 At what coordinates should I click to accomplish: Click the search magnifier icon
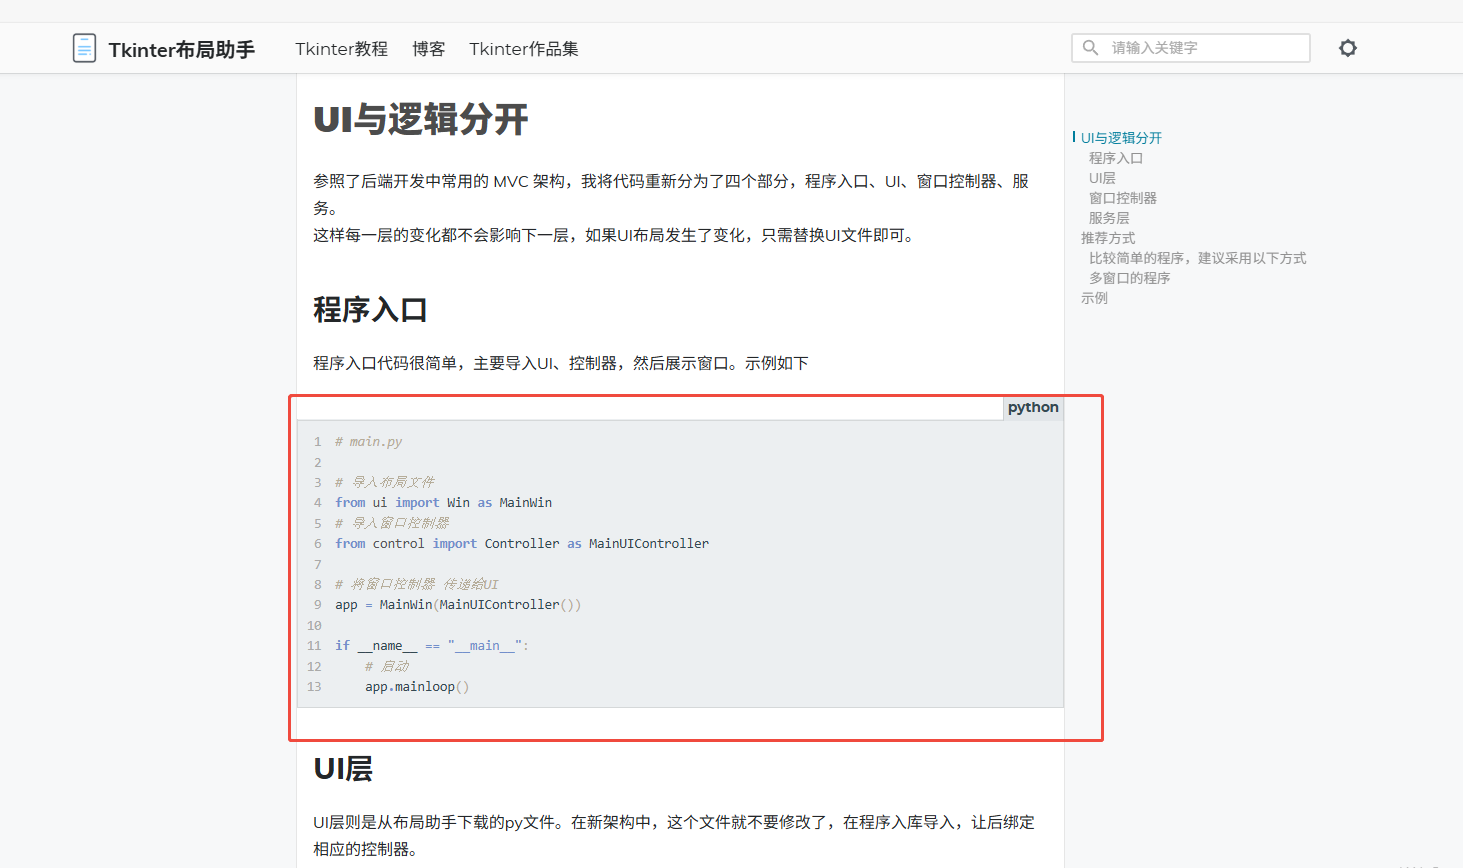click(1091, 48)
